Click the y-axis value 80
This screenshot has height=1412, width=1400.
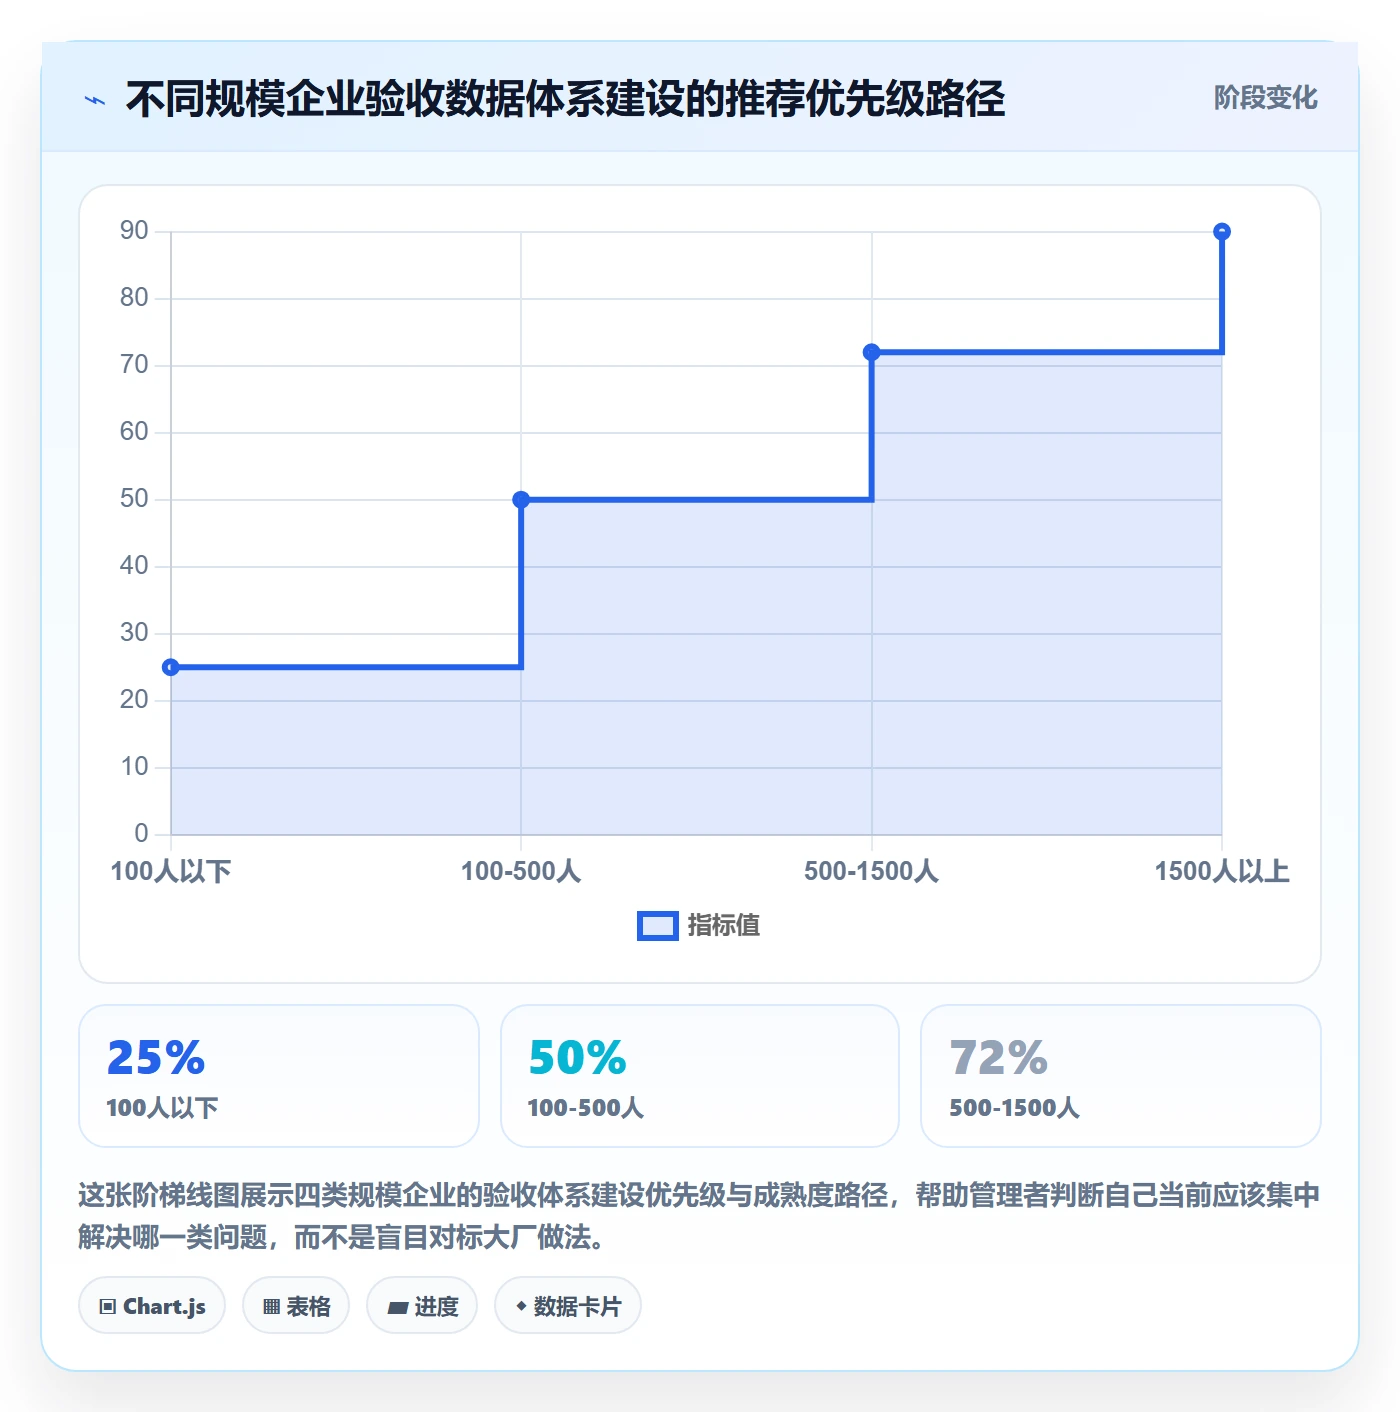(x=134, y=298)
